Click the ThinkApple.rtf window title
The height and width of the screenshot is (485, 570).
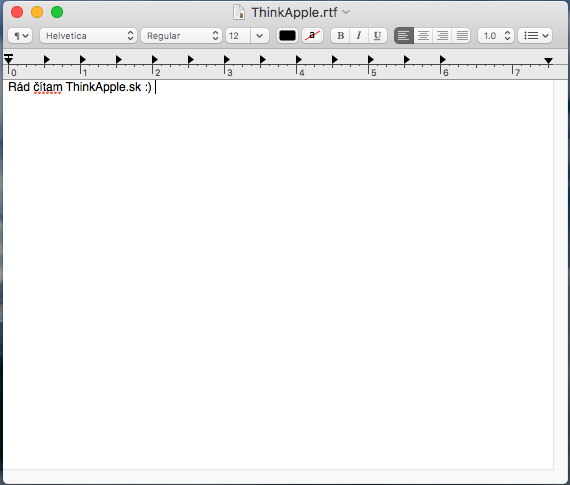294,12
